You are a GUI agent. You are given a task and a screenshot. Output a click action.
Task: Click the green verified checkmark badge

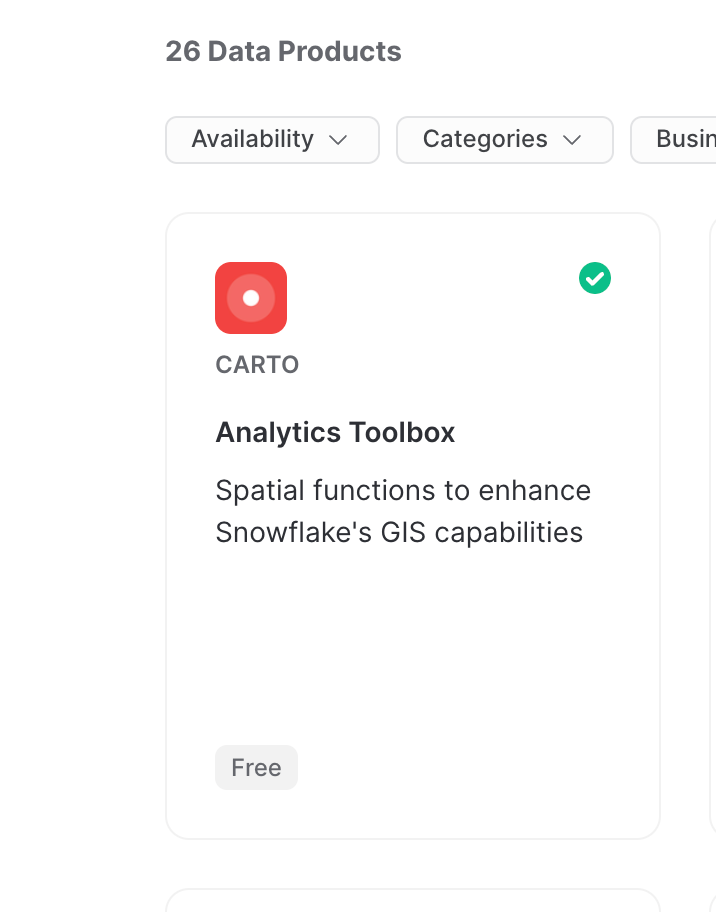[595, 278]
